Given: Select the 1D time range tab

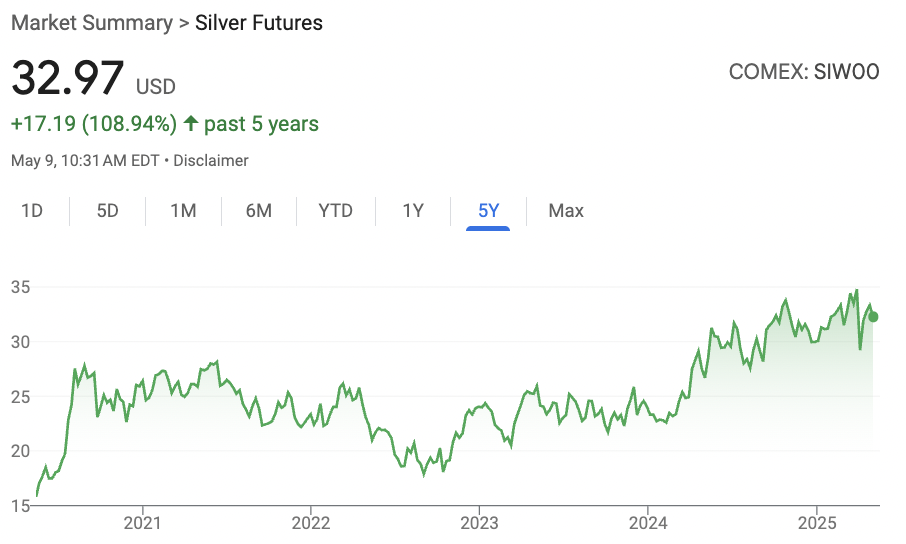Looking at the screenshot, I should tap(32, 211).
